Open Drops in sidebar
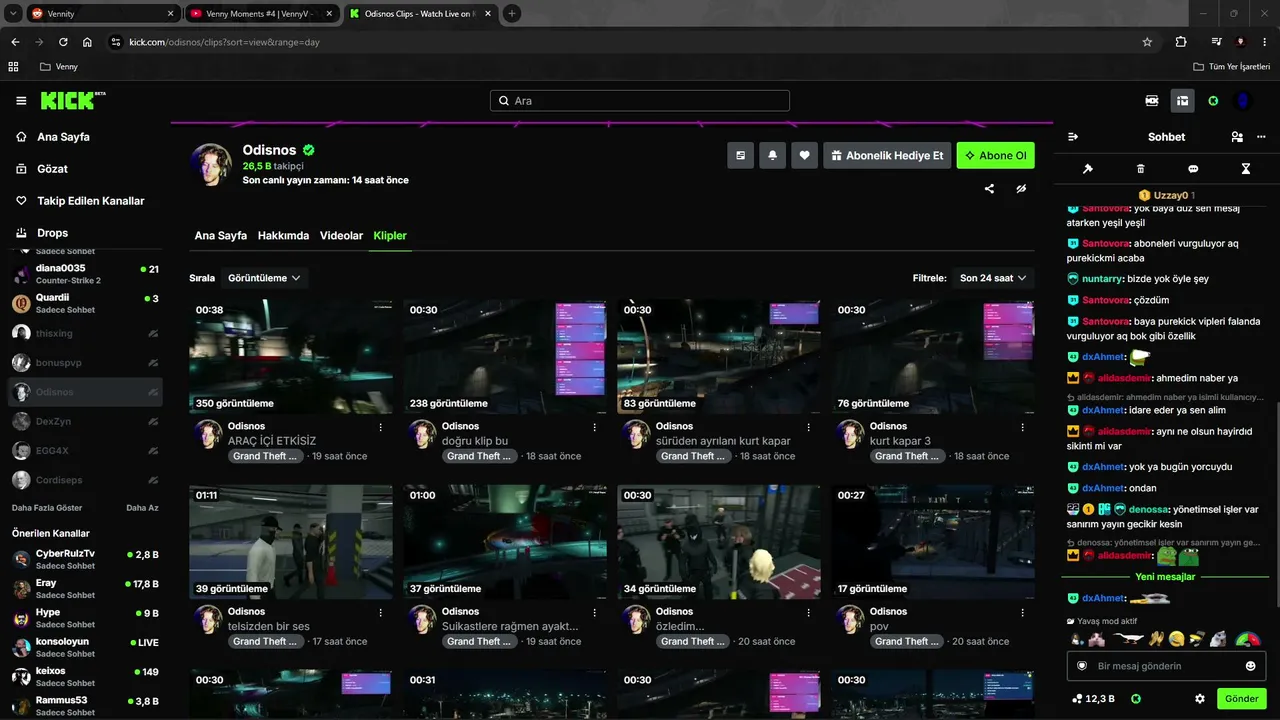 [53, 233]
